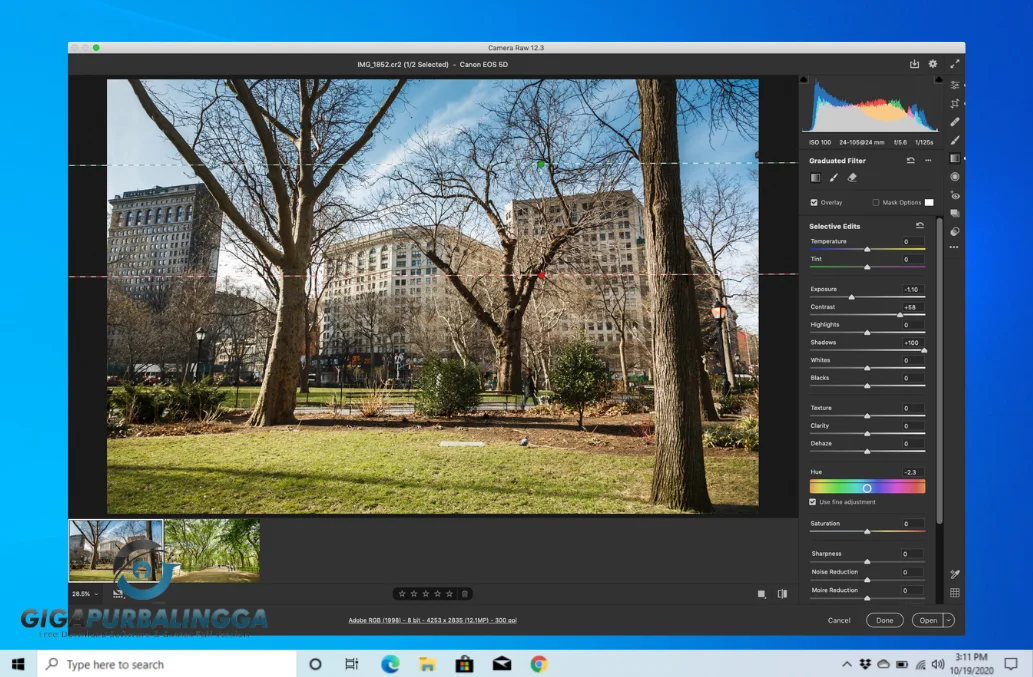Open the Windows Start menu

[17, 663]
